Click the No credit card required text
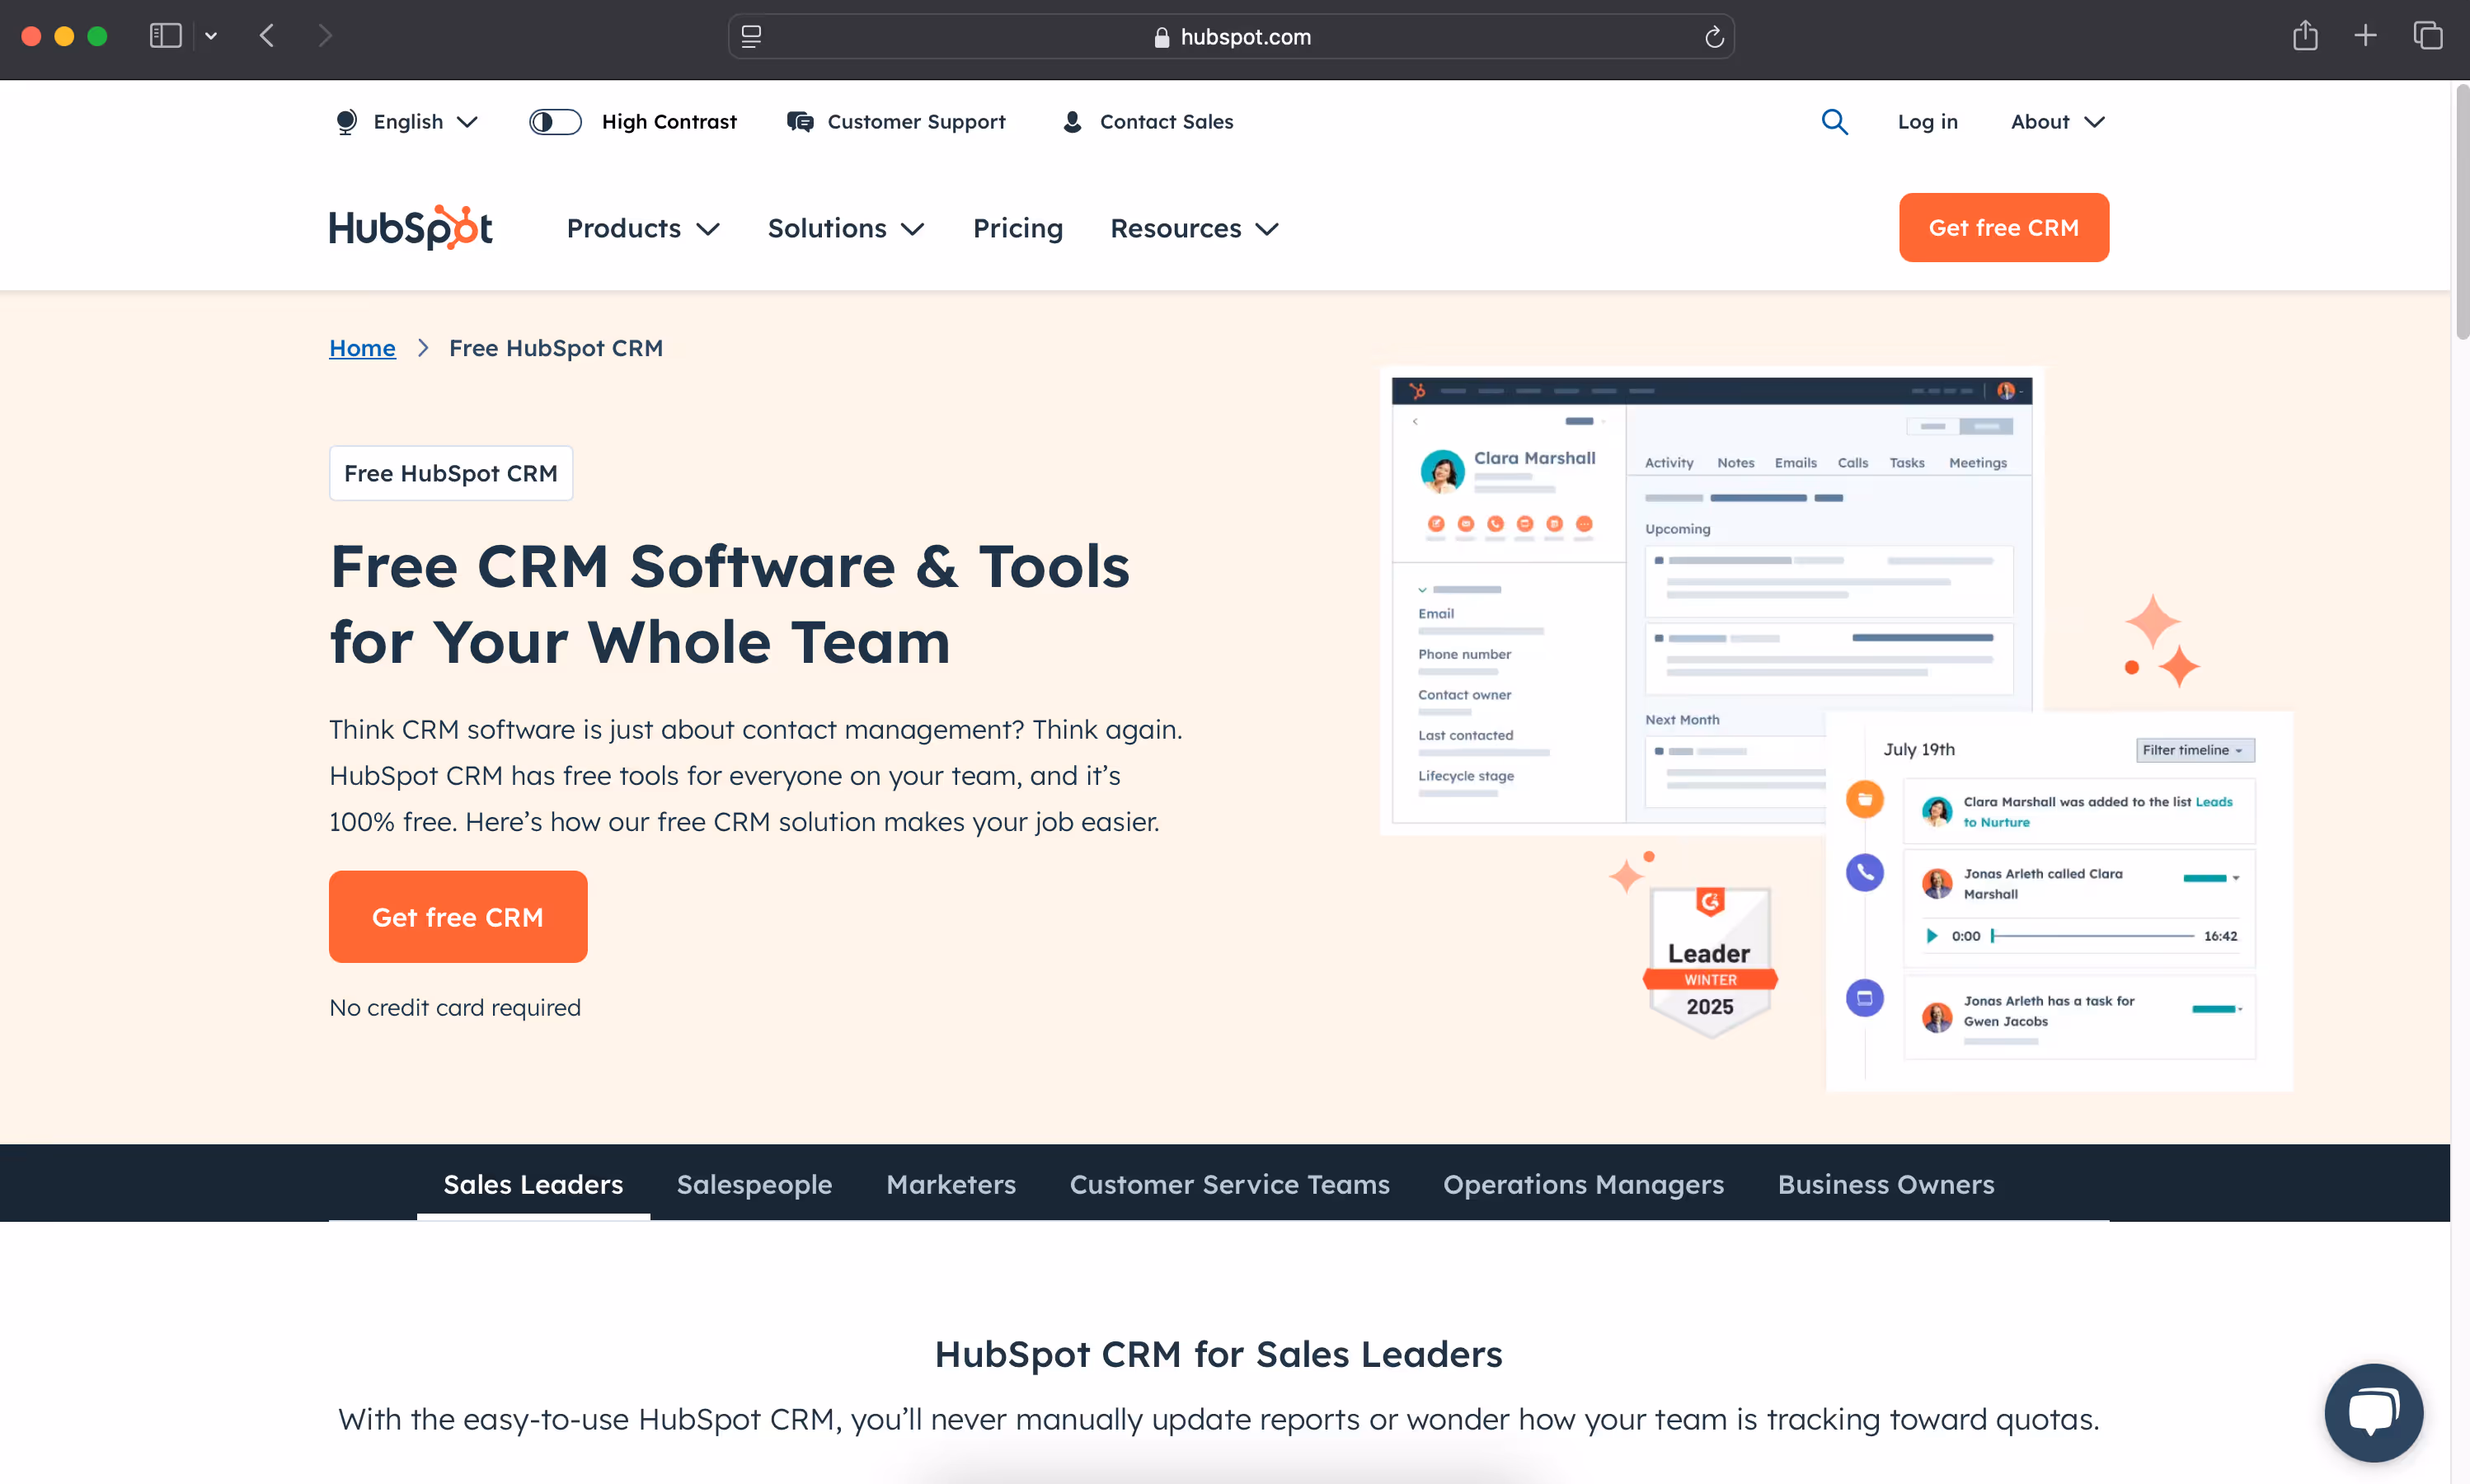 tap(455, 1008)
